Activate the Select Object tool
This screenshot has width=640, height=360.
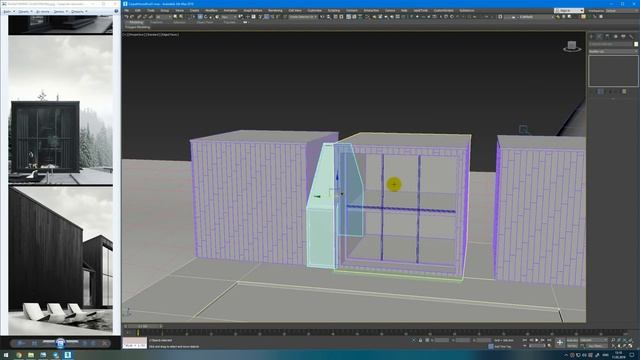tap(175, 17)
